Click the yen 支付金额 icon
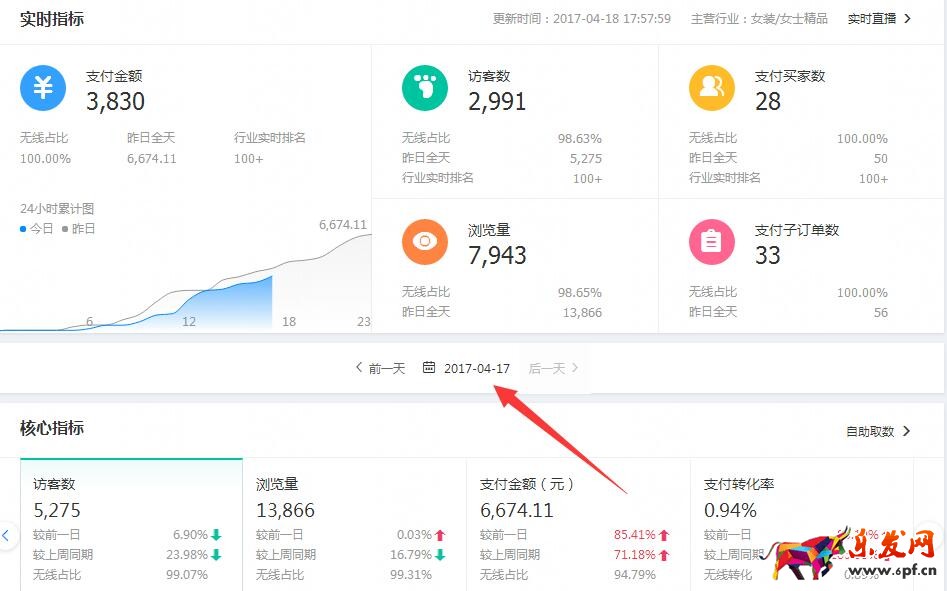The height and width of the screenshot is (591, 947). tap(43, 88)
